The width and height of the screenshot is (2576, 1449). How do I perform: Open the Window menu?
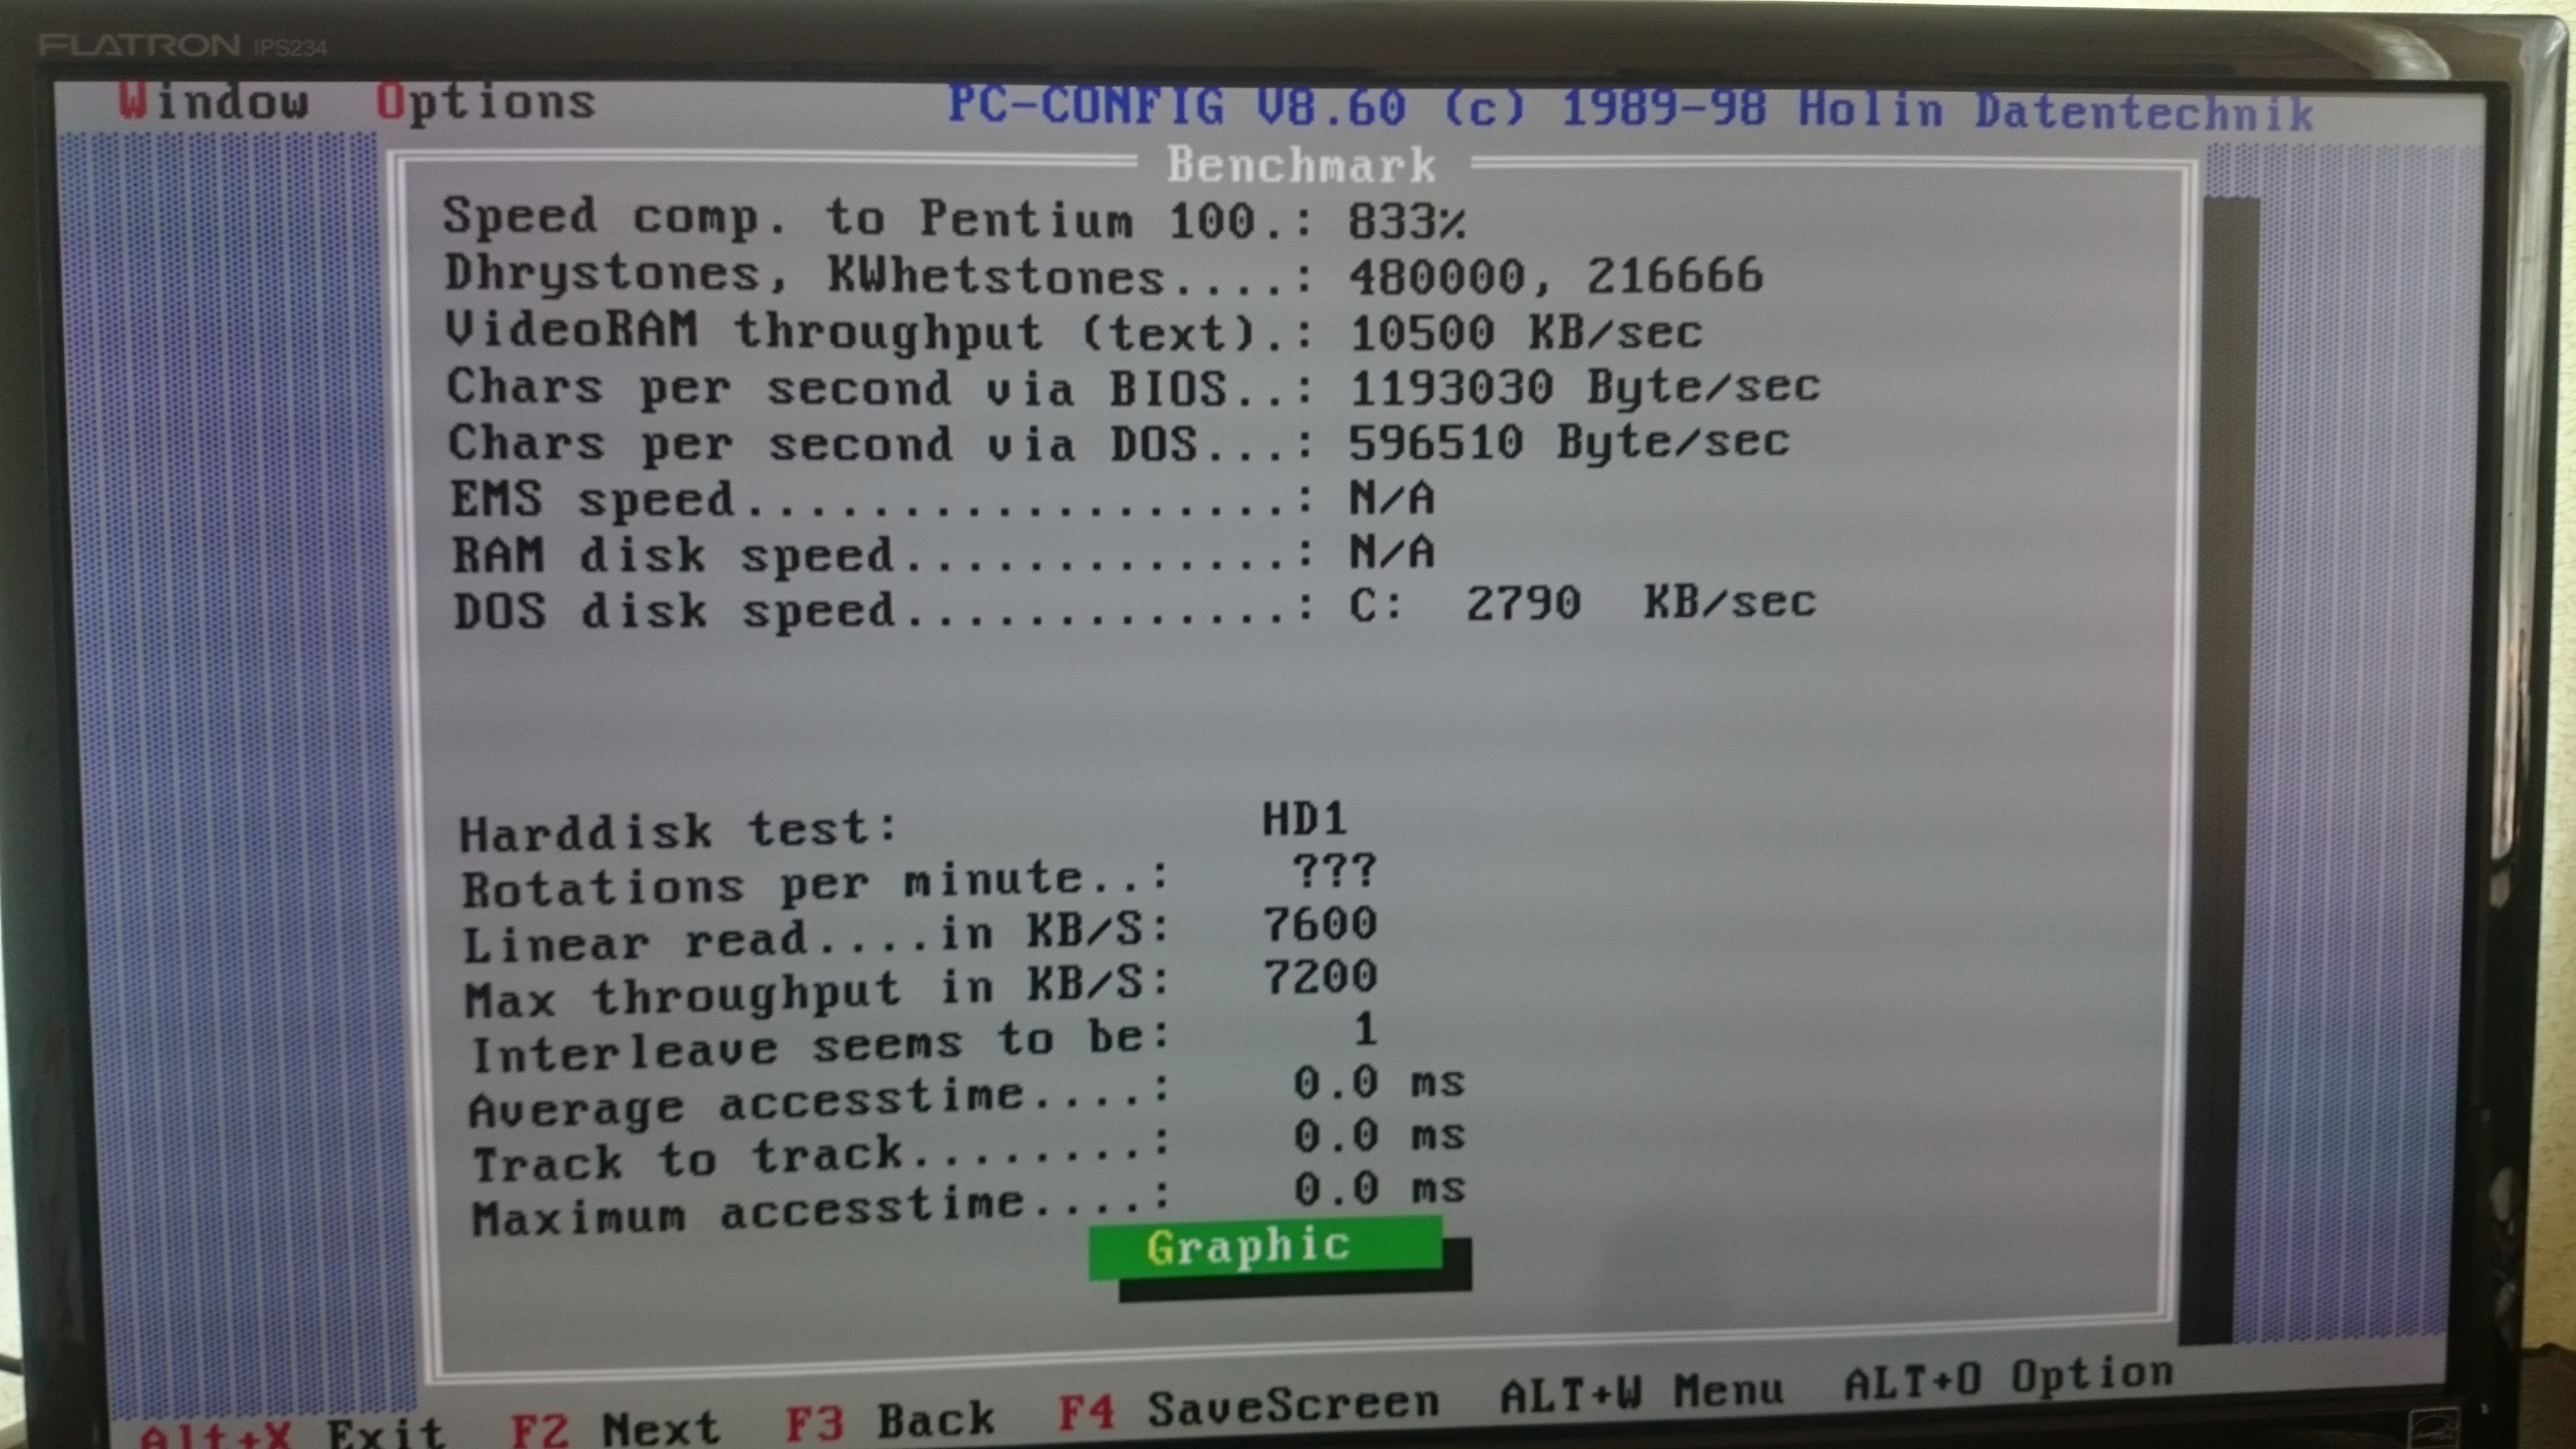point(214,101)
